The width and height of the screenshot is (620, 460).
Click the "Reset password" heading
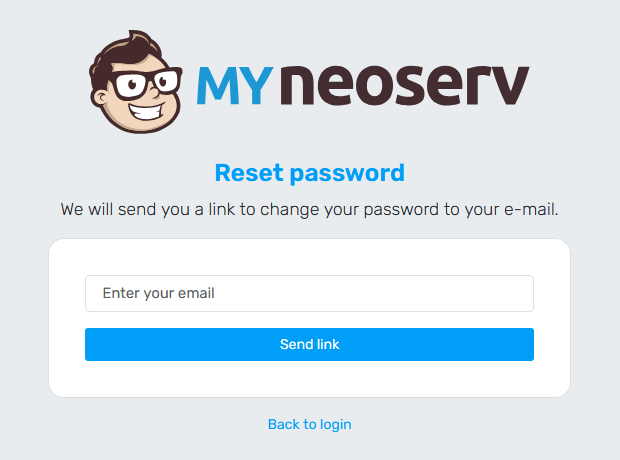(x=309, y=173)
